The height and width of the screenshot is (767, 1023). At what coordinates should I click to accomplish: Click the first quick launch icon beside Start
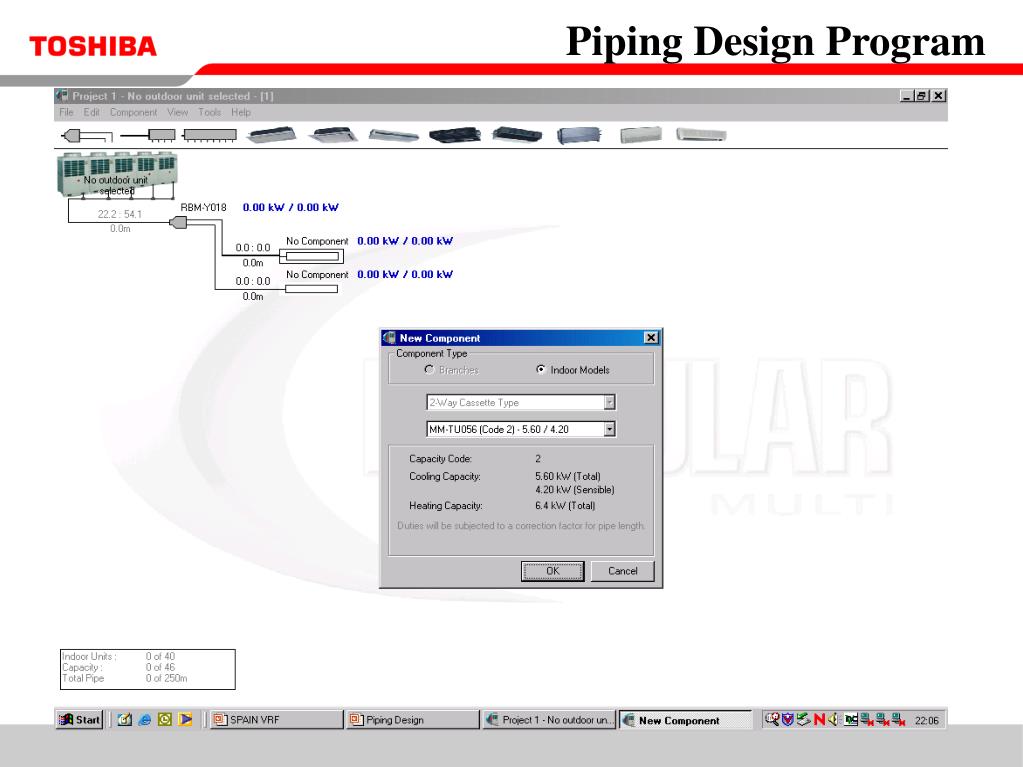click(x=125, y=719)
